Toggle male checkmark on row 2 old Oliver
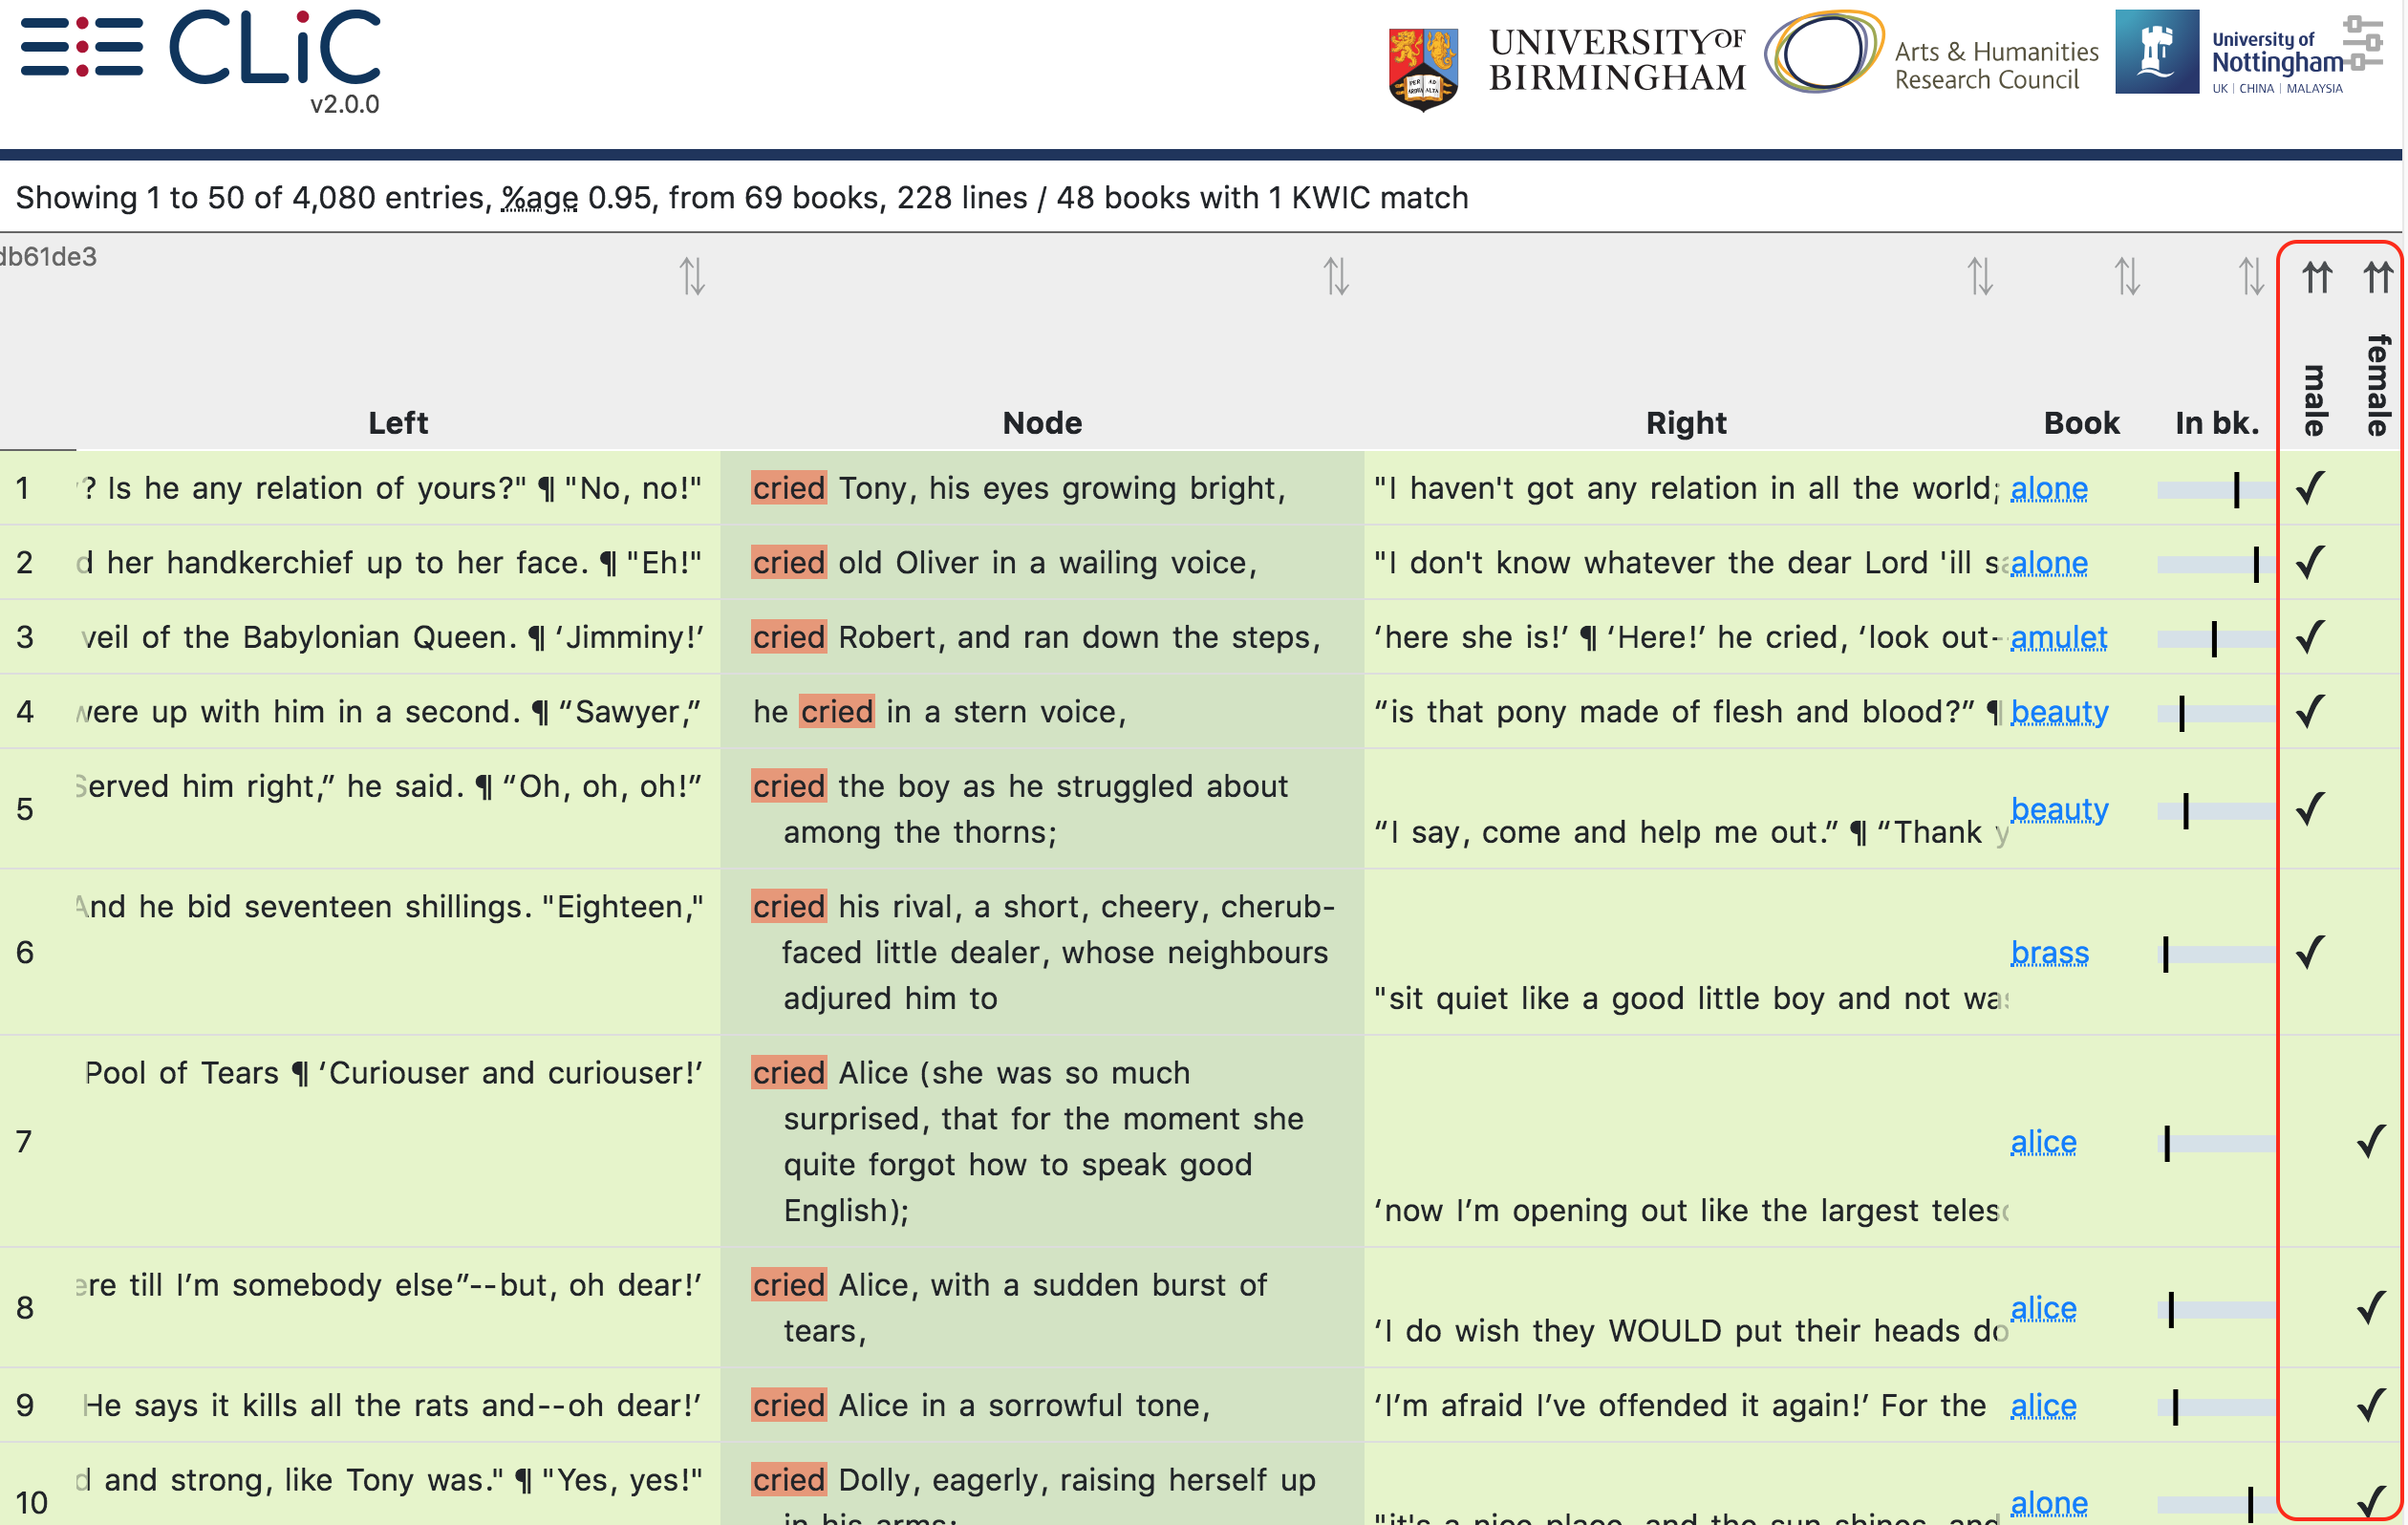Image resolution: width=2408 pixels, height=1525 pixels. coord(2310,562)
